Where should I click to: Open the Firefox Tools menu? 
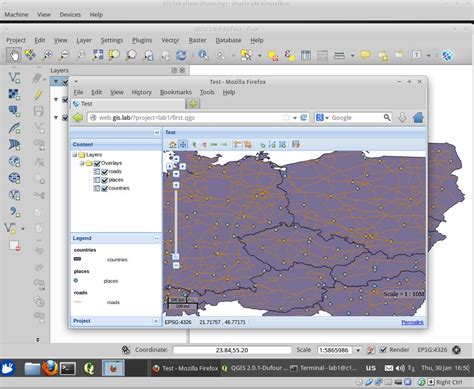point(207,92)
